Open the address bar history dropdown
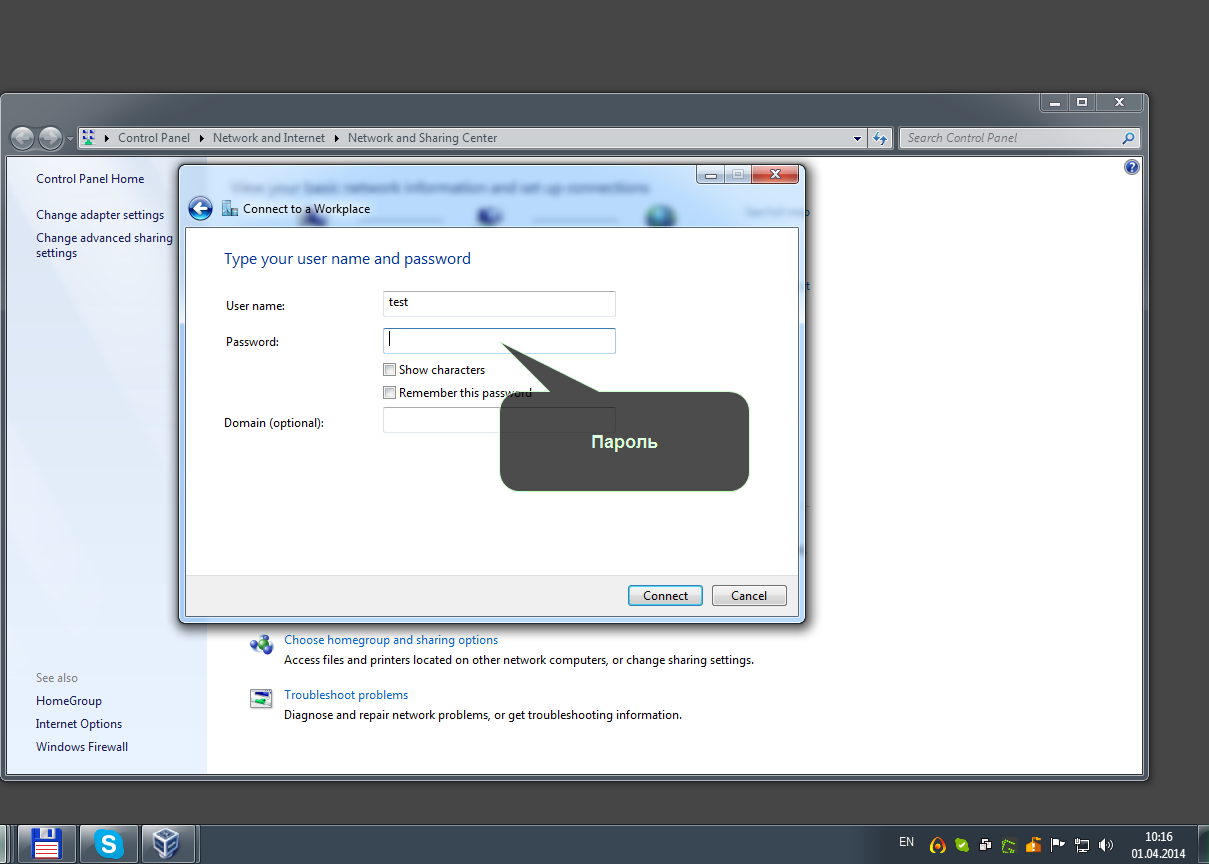This screenshot has height=864, width=1209. pos(858,138)
